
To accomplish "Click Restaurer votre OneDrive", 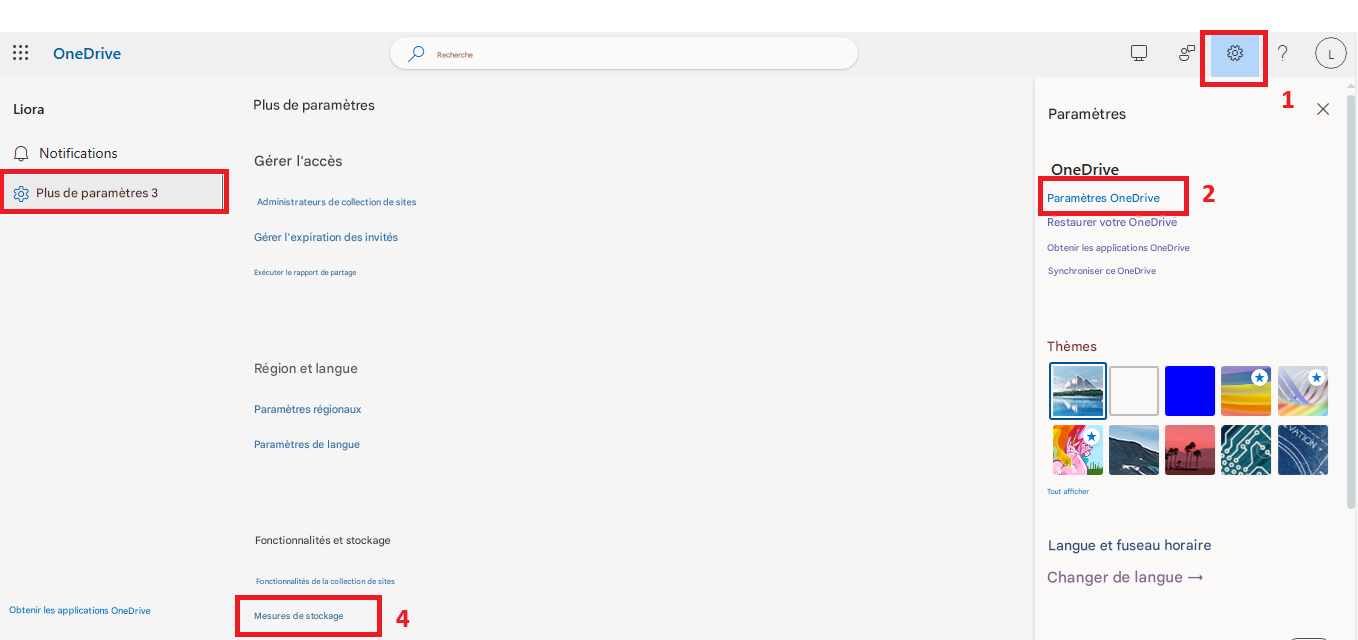I will pos(1112,222).
